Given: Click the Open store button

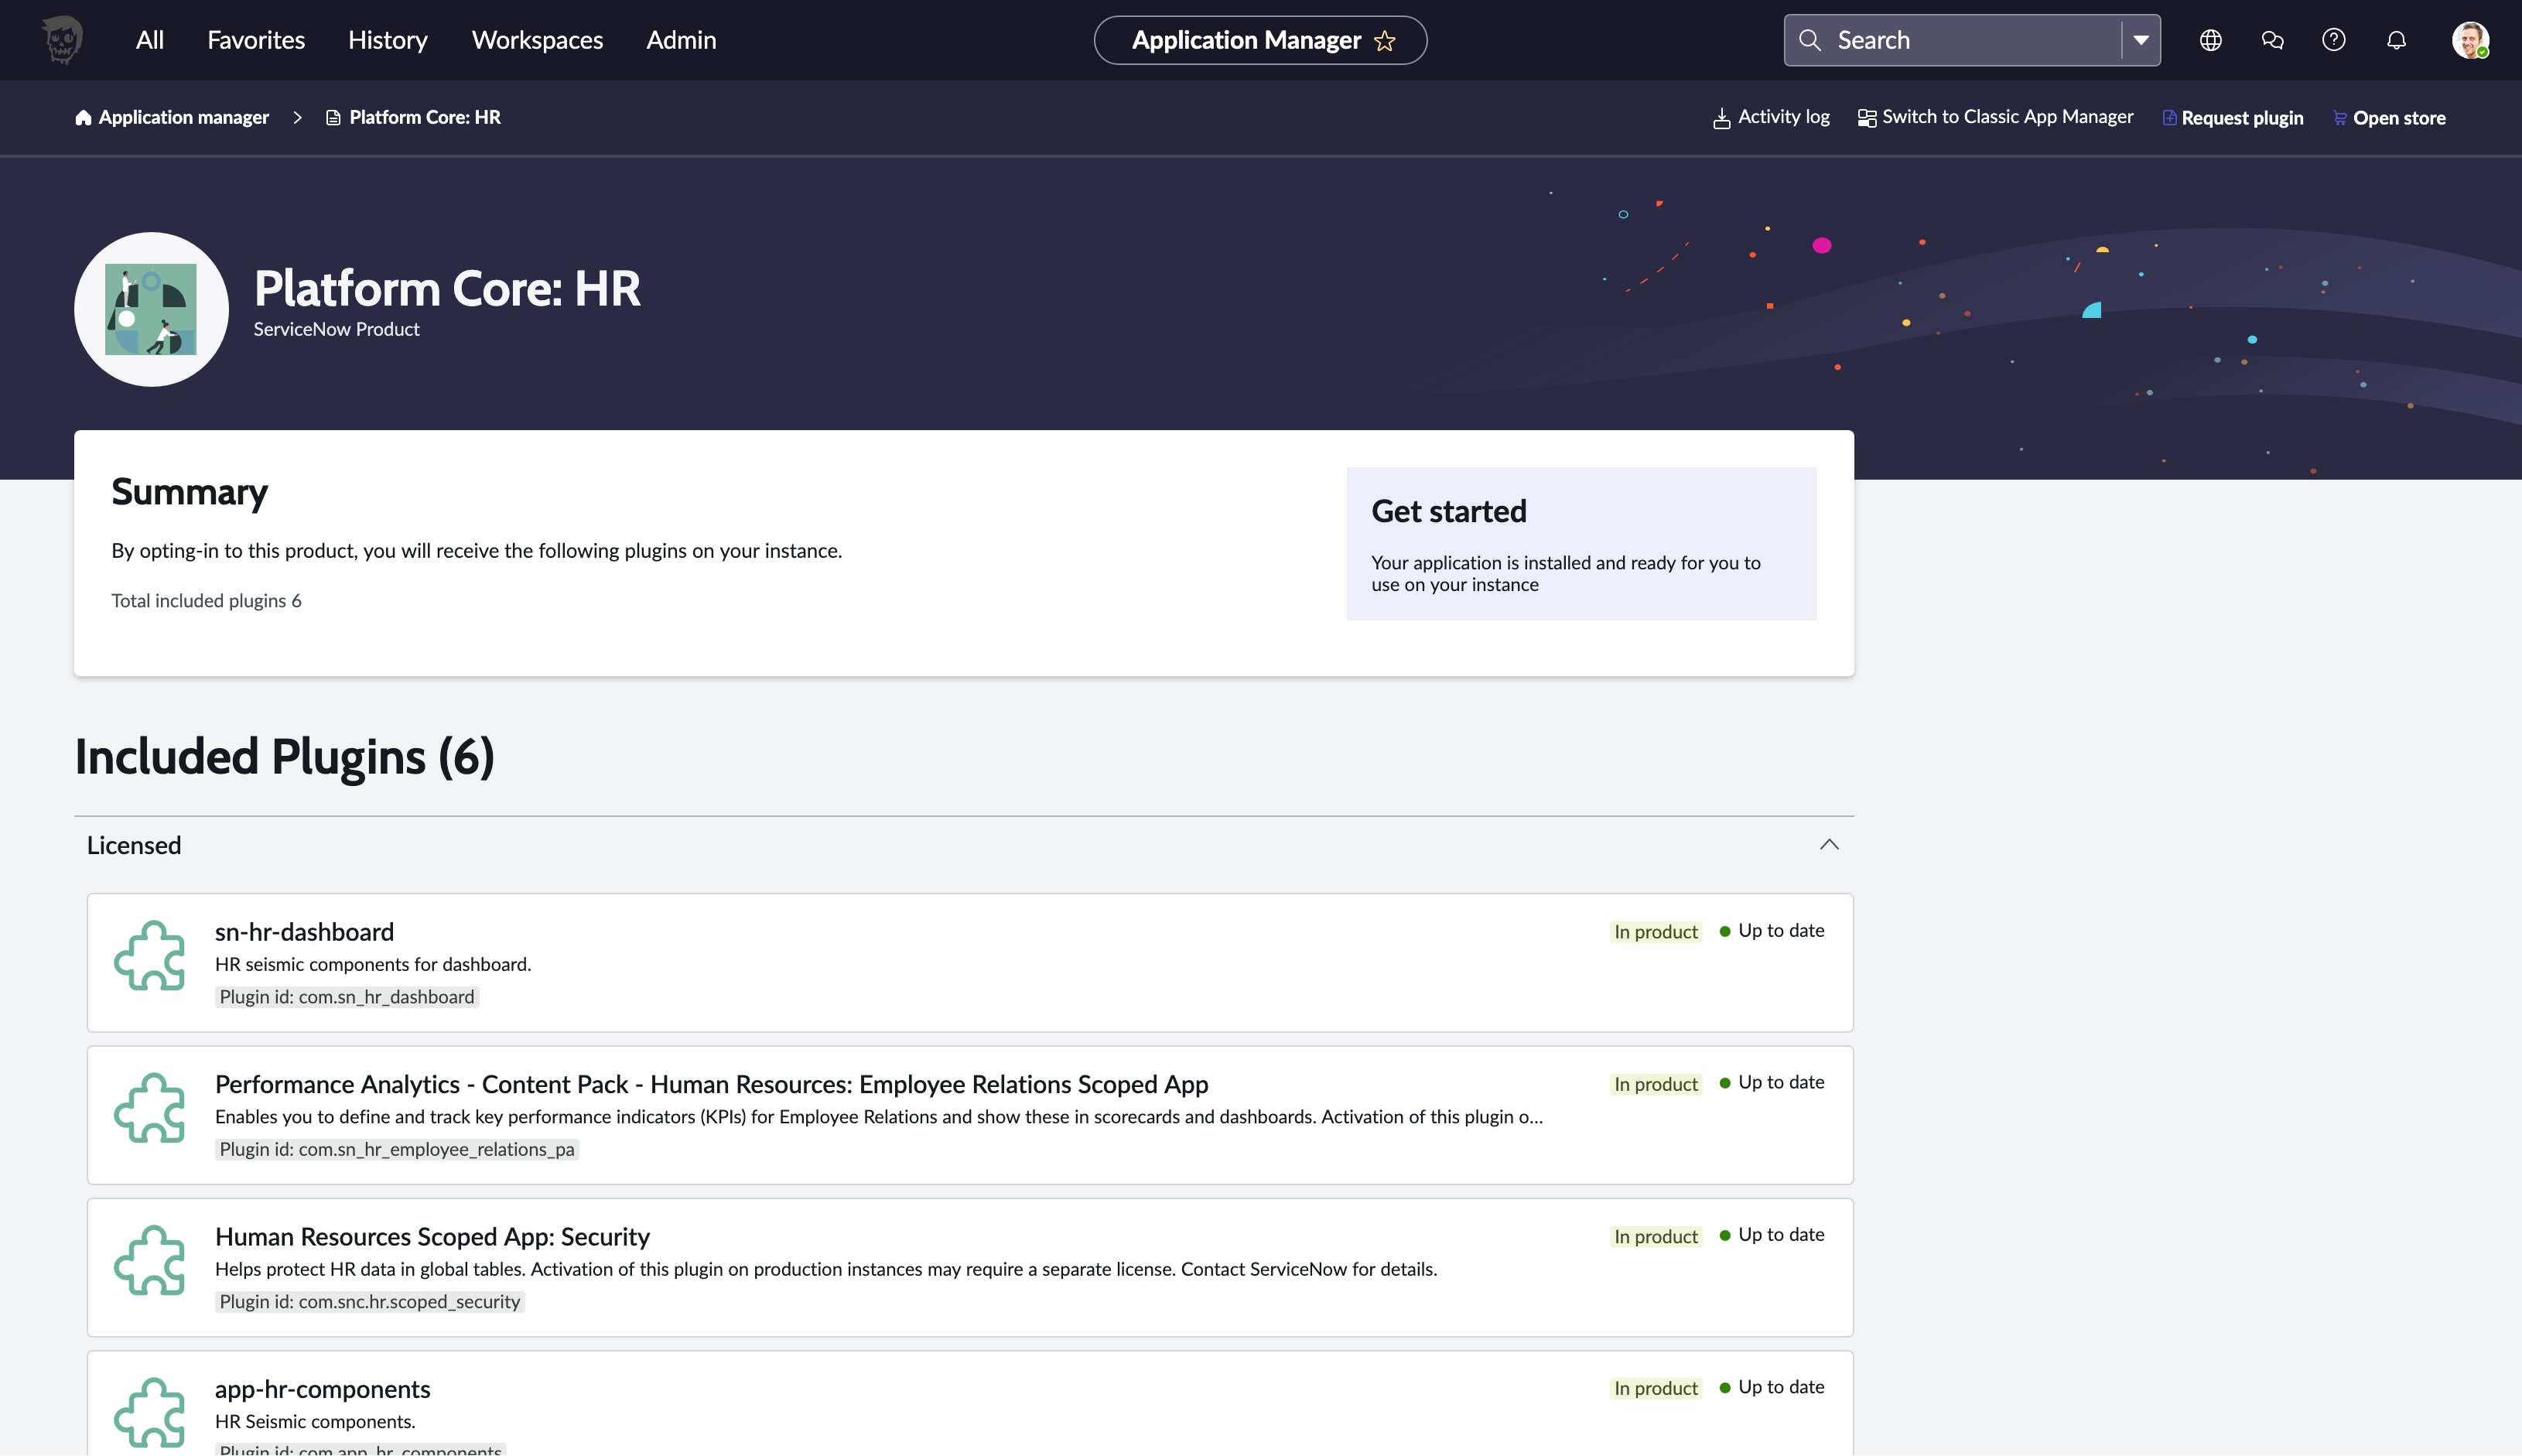Looking at the screenshot, I should [2389, 118].
